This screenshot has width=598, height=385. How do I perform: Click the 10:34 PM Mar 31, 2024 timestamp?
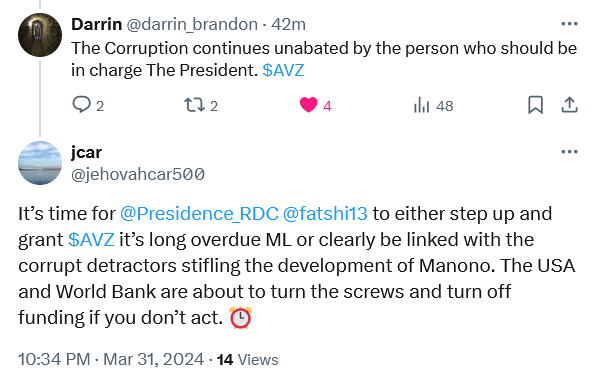pyautogui.click(x=111, y=359)
